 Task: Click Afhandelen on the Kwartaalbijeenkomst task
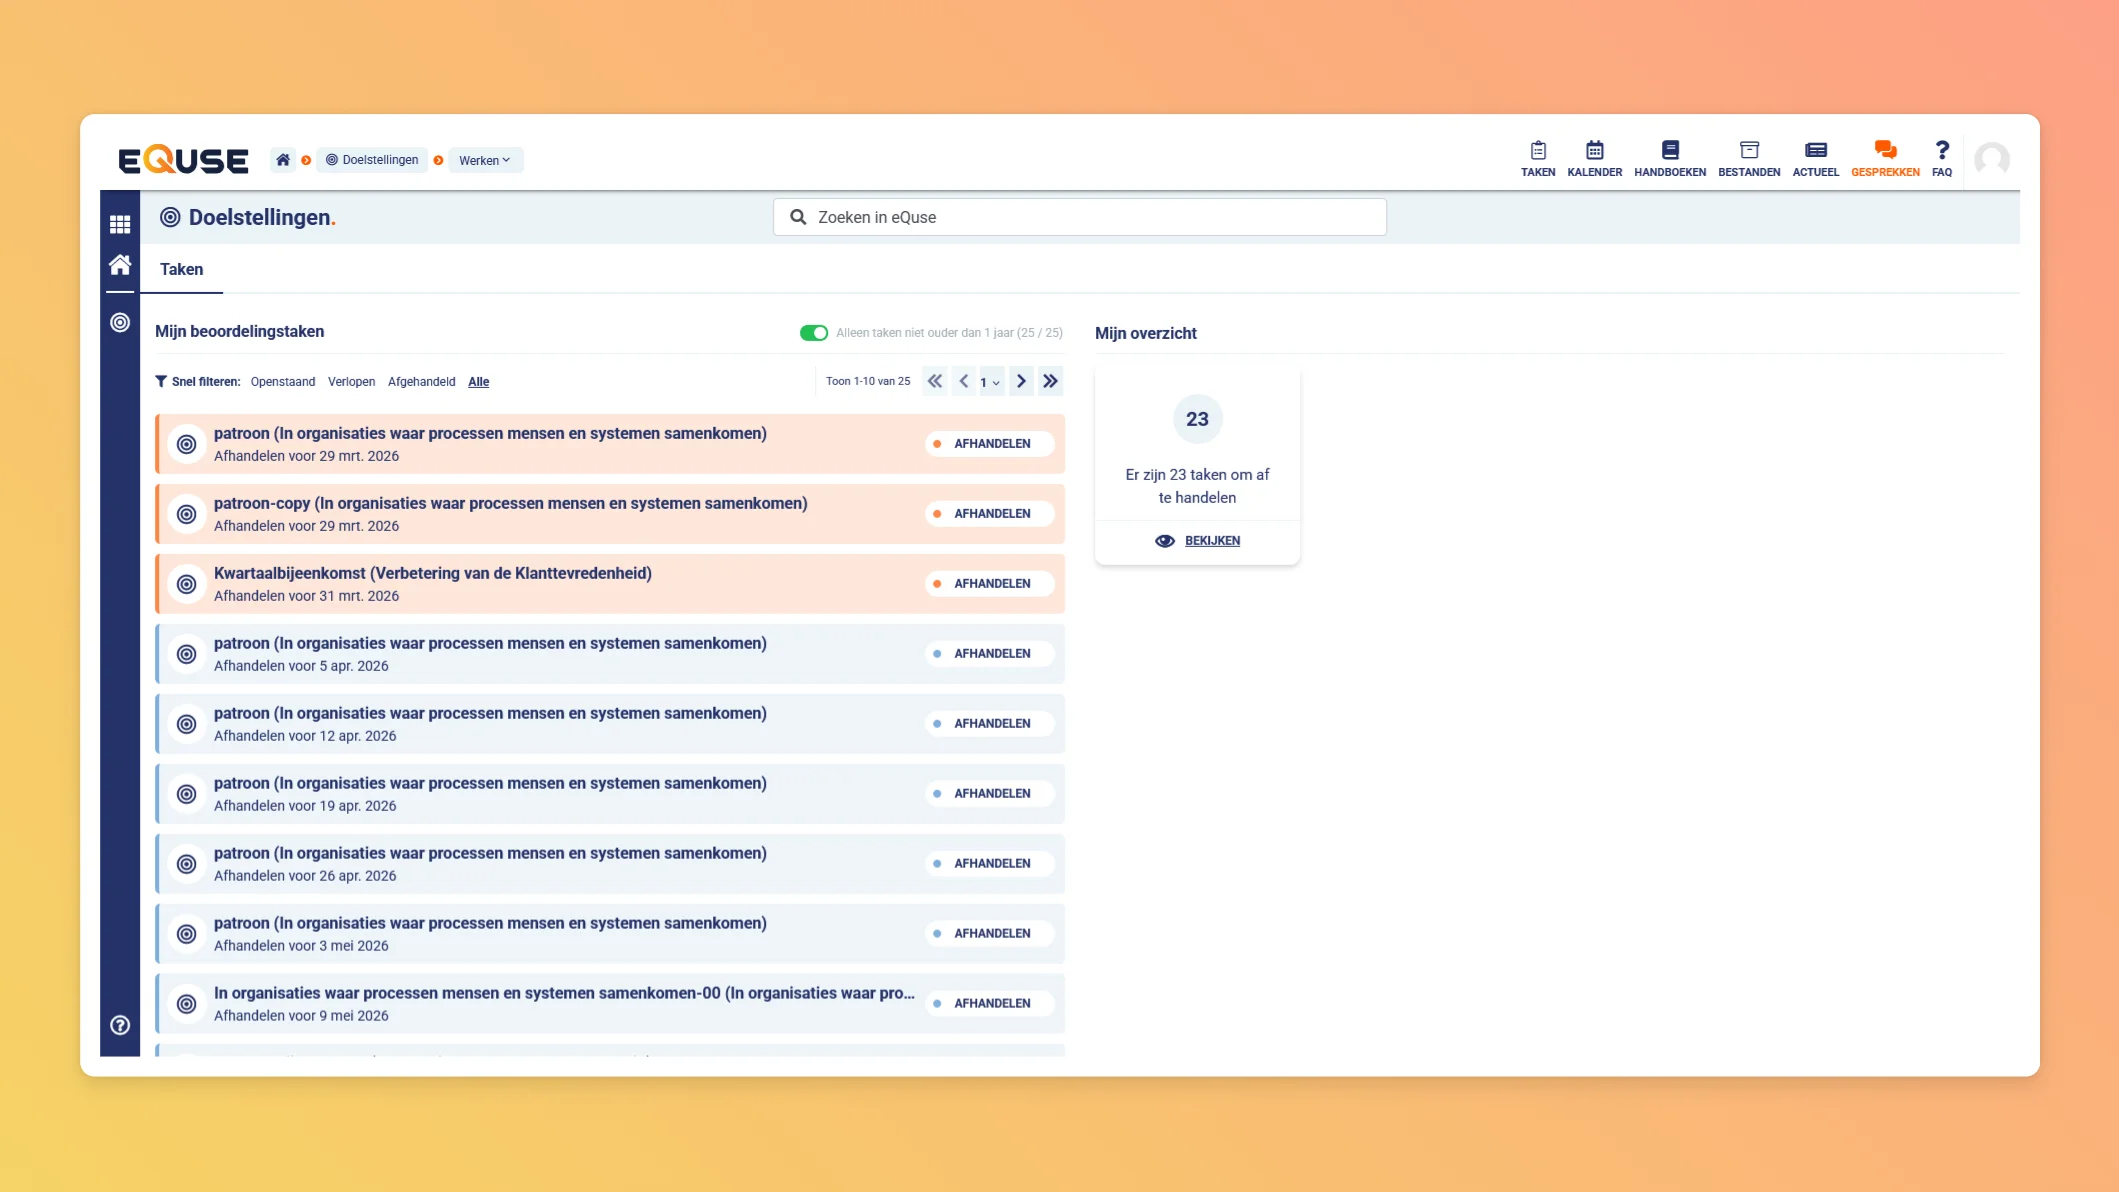point(990,584)
